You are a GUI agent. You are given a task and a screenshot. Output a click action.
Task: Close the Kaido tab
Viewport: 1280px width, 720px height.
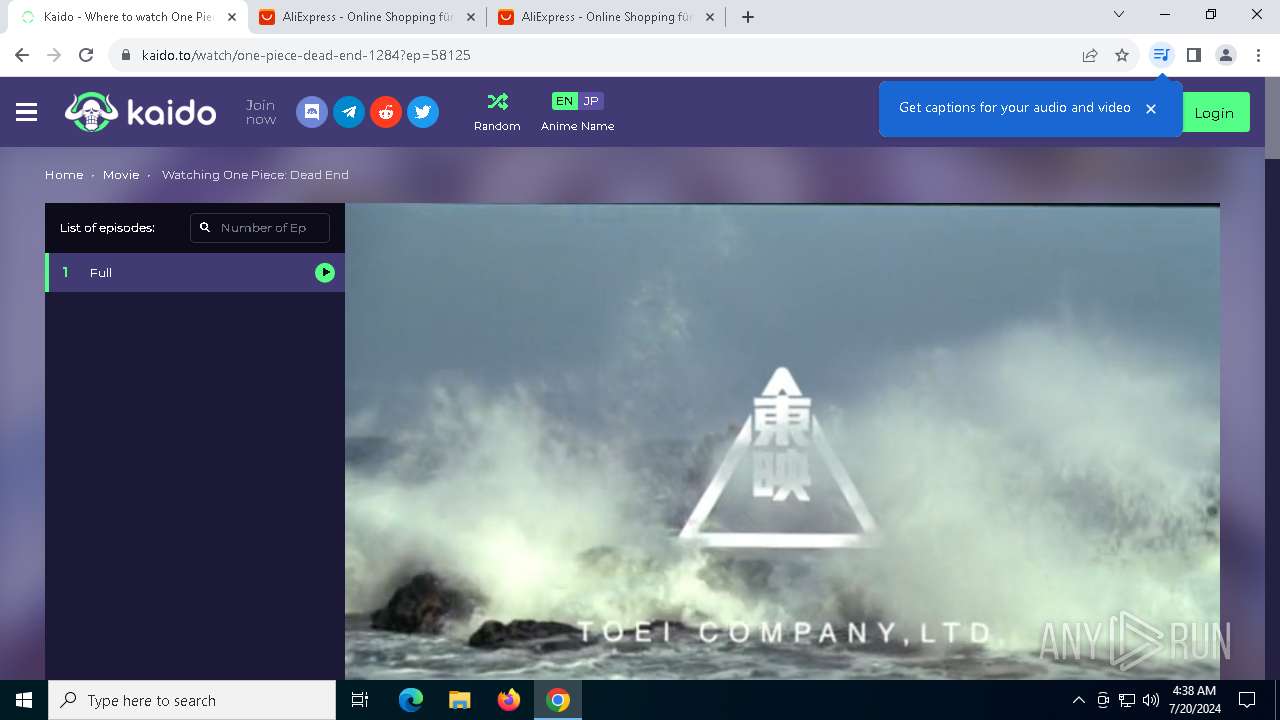click(232, 17)
